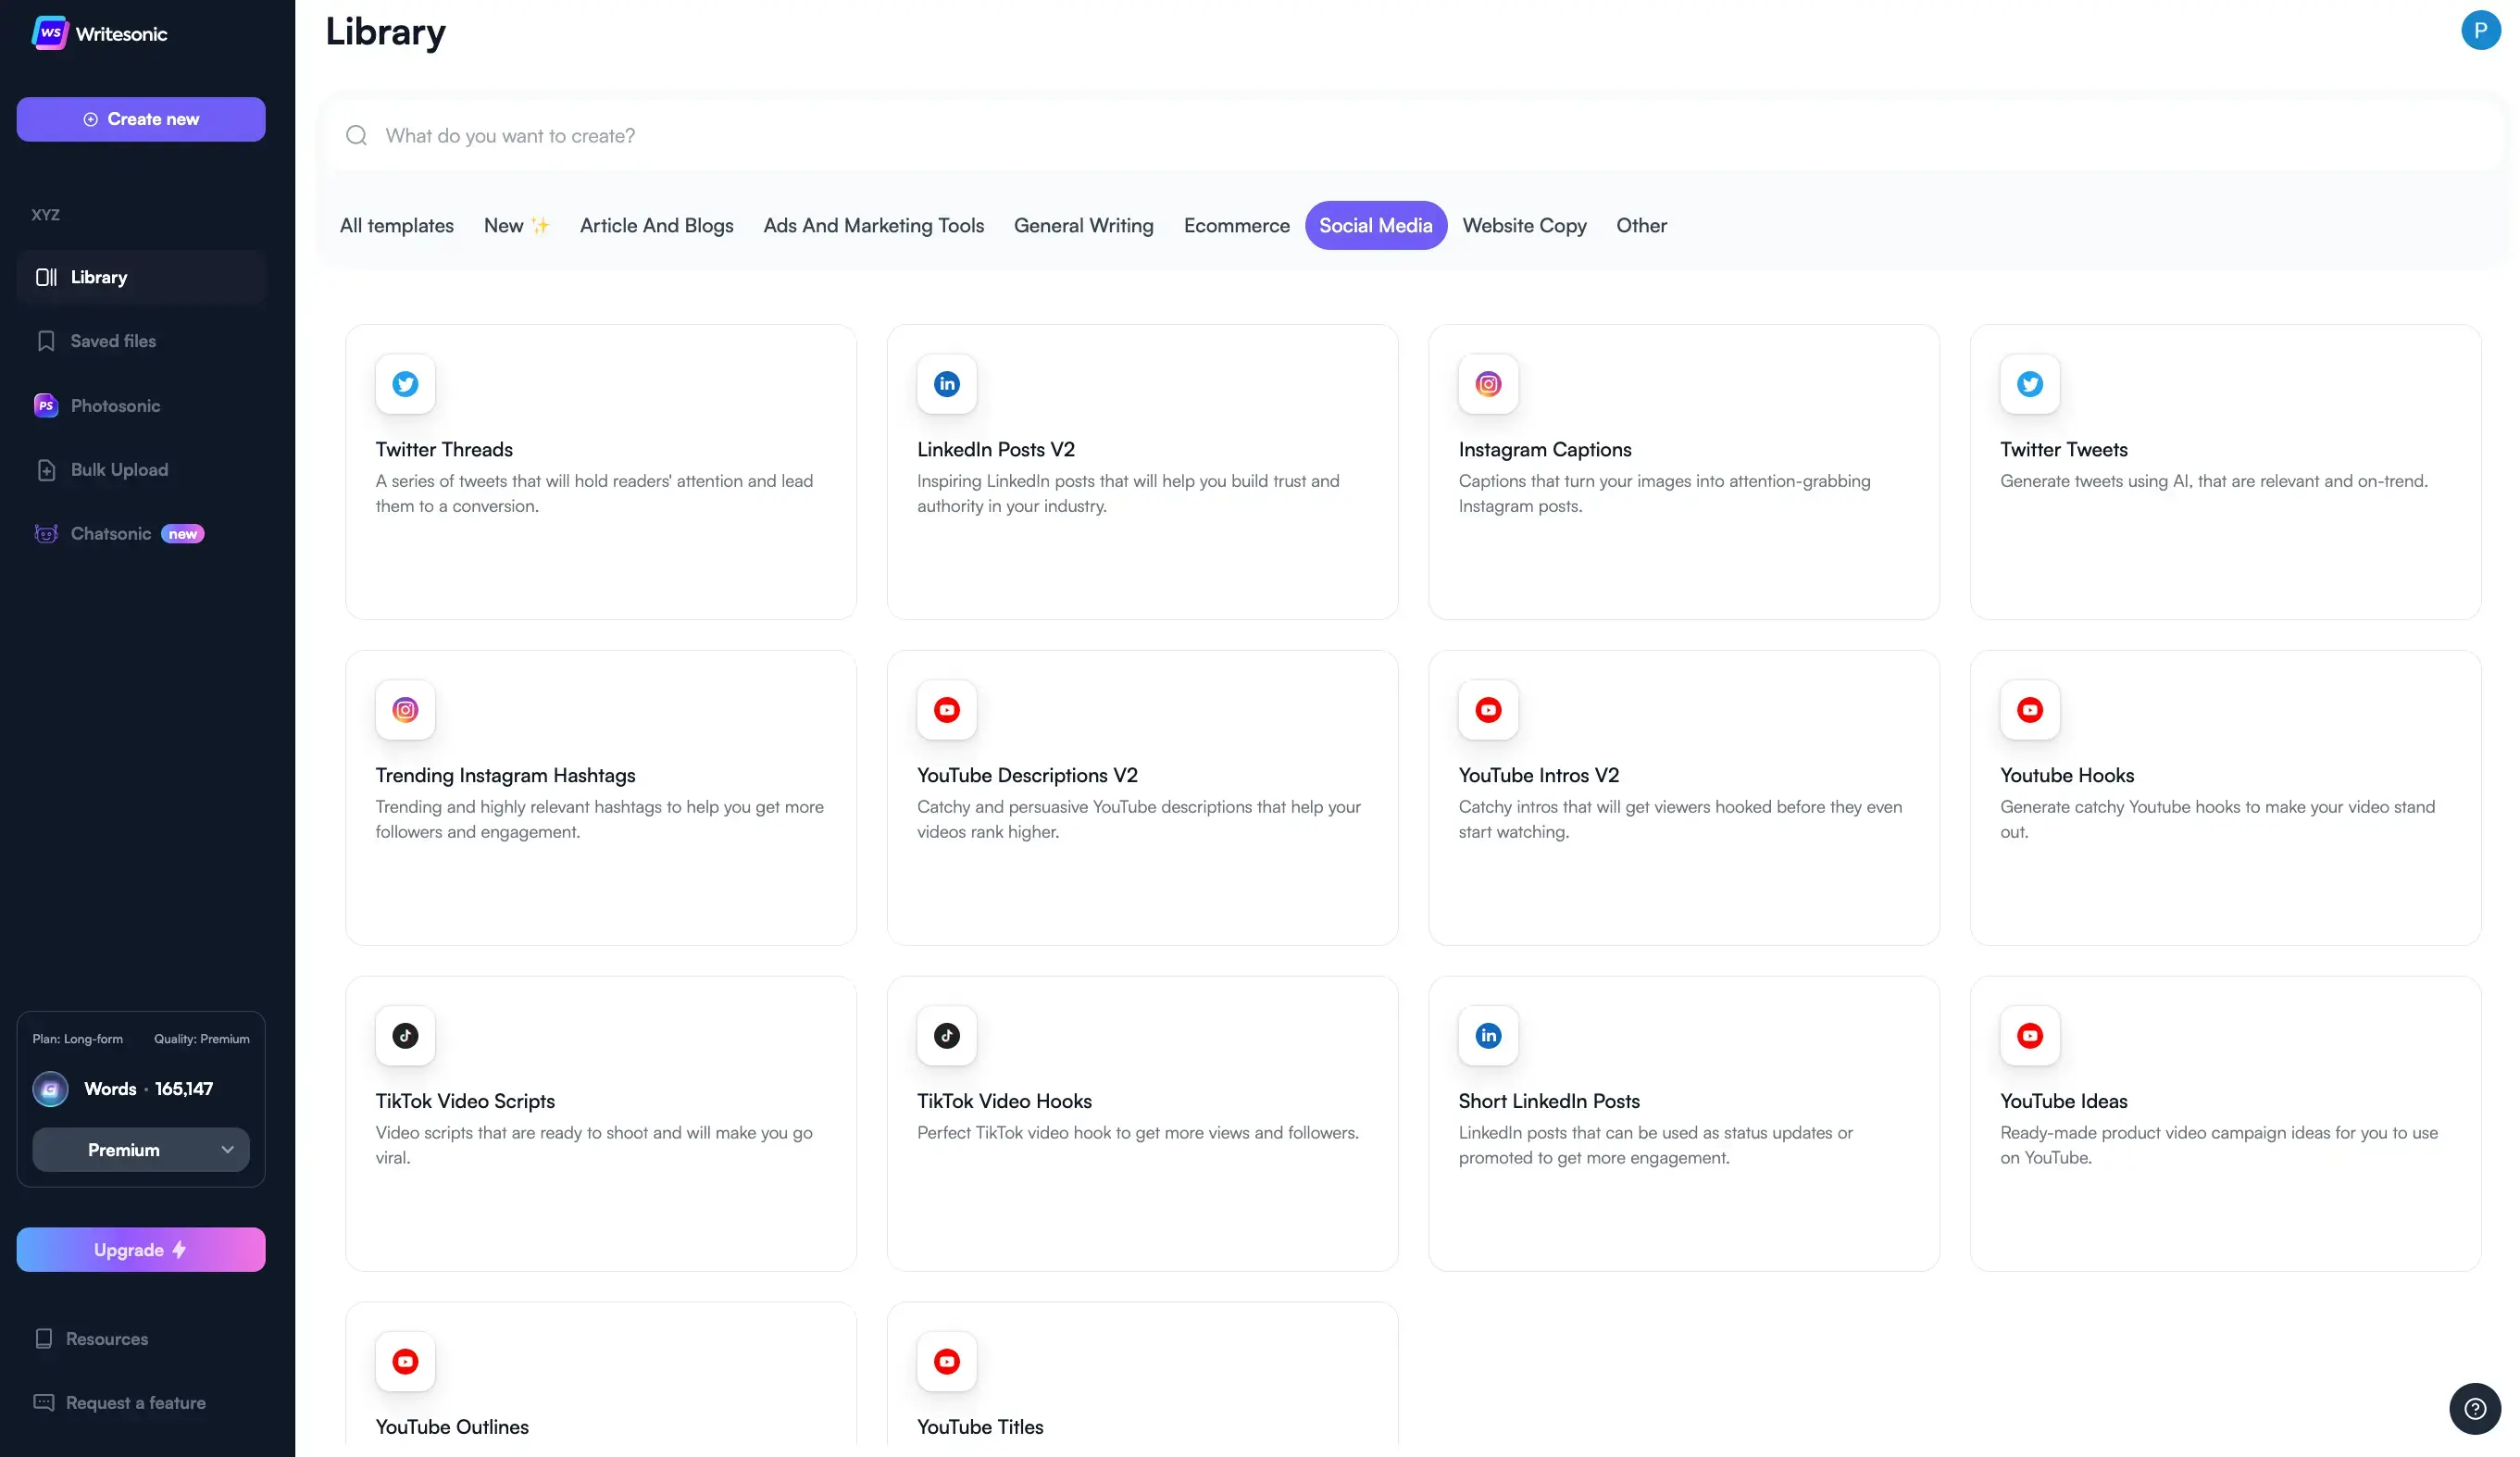Click the Chatsonic sidebar icon

[x=46, y=534]
